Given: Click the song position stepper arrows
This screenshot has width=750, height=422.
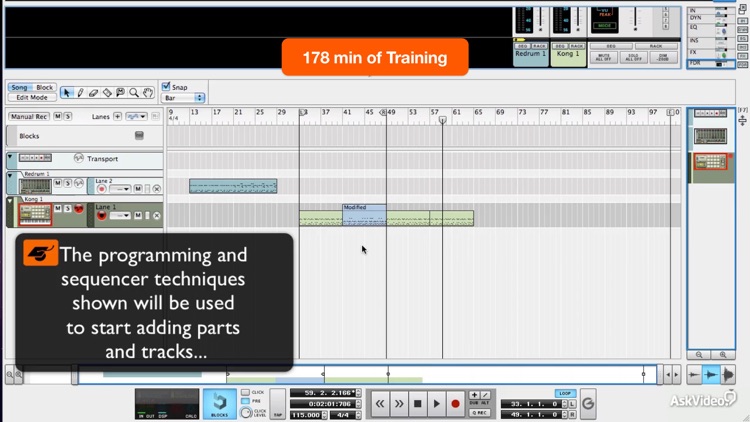Looking at the screenshot, I should pyautogui.click(x=359, y=393).
